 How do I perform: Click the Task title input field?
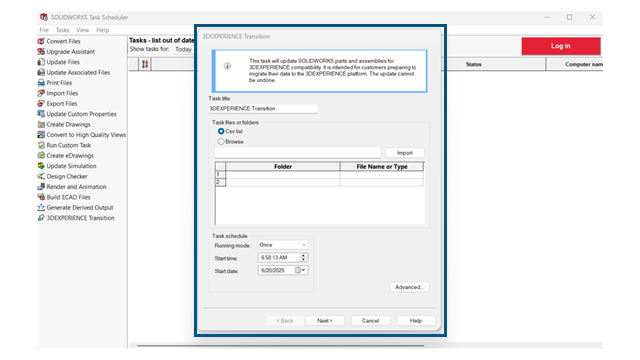pos(263,109)
